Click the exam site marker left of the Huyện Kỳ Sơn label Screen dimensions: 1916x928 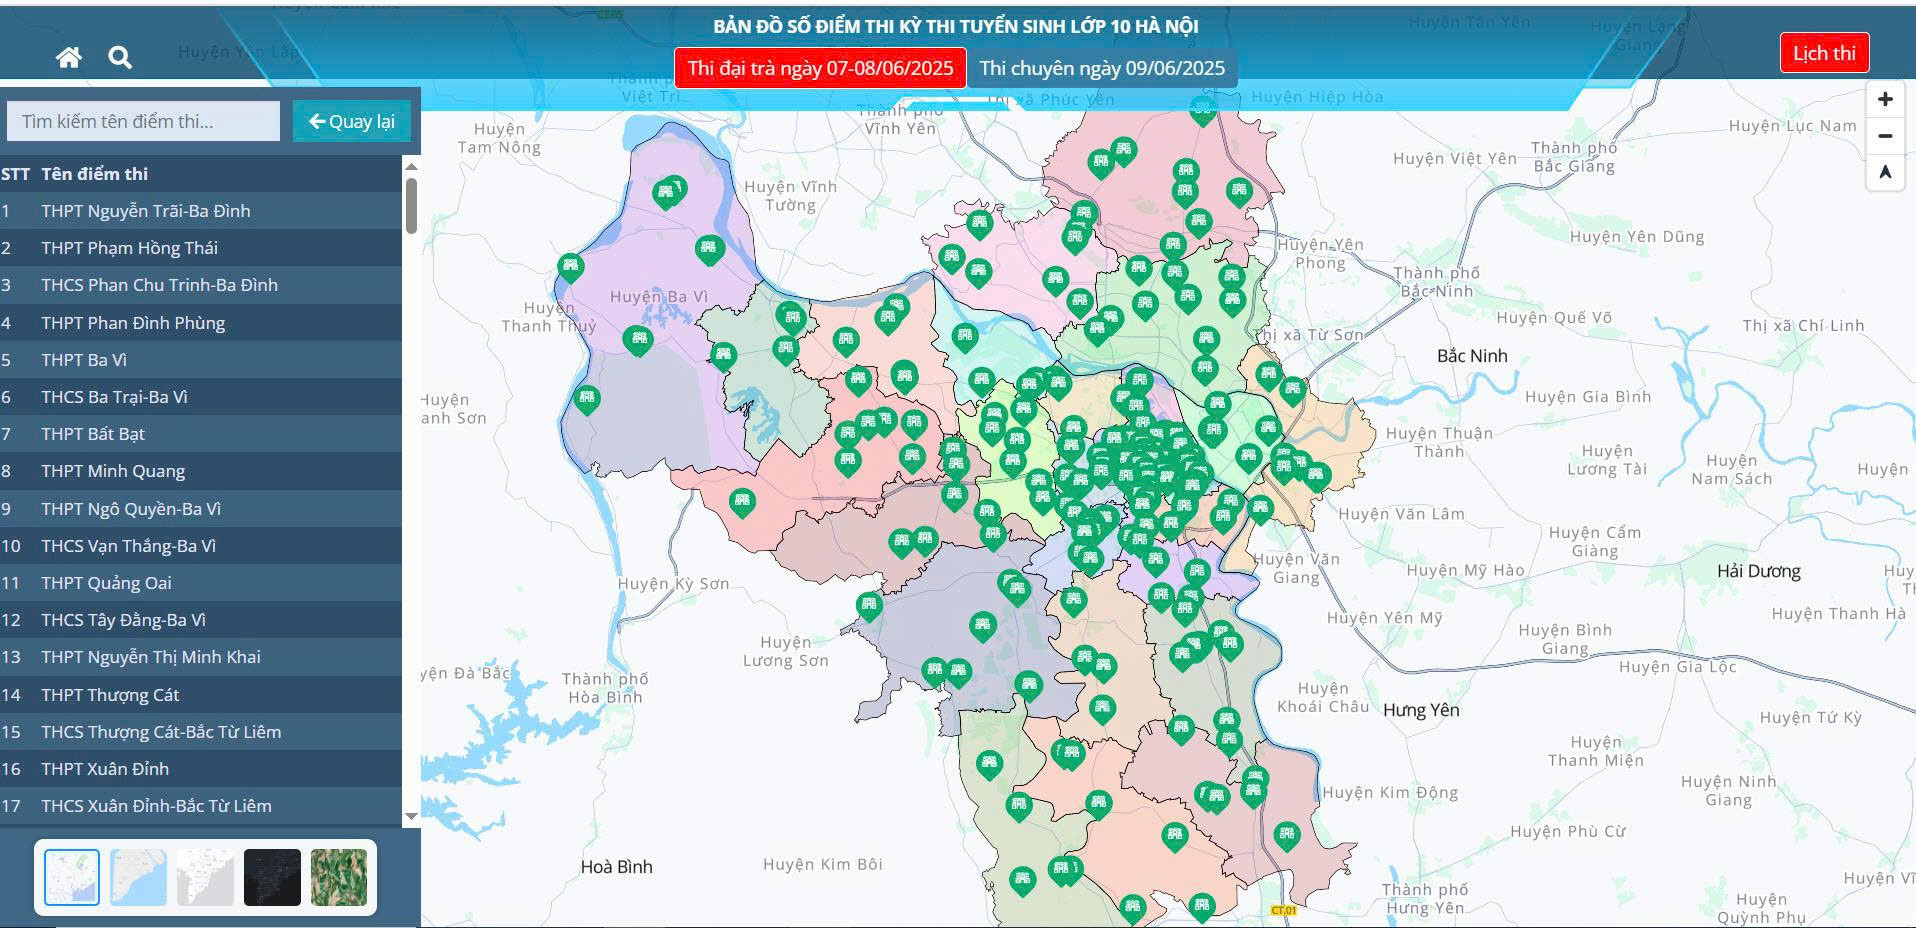pos(741,500)
